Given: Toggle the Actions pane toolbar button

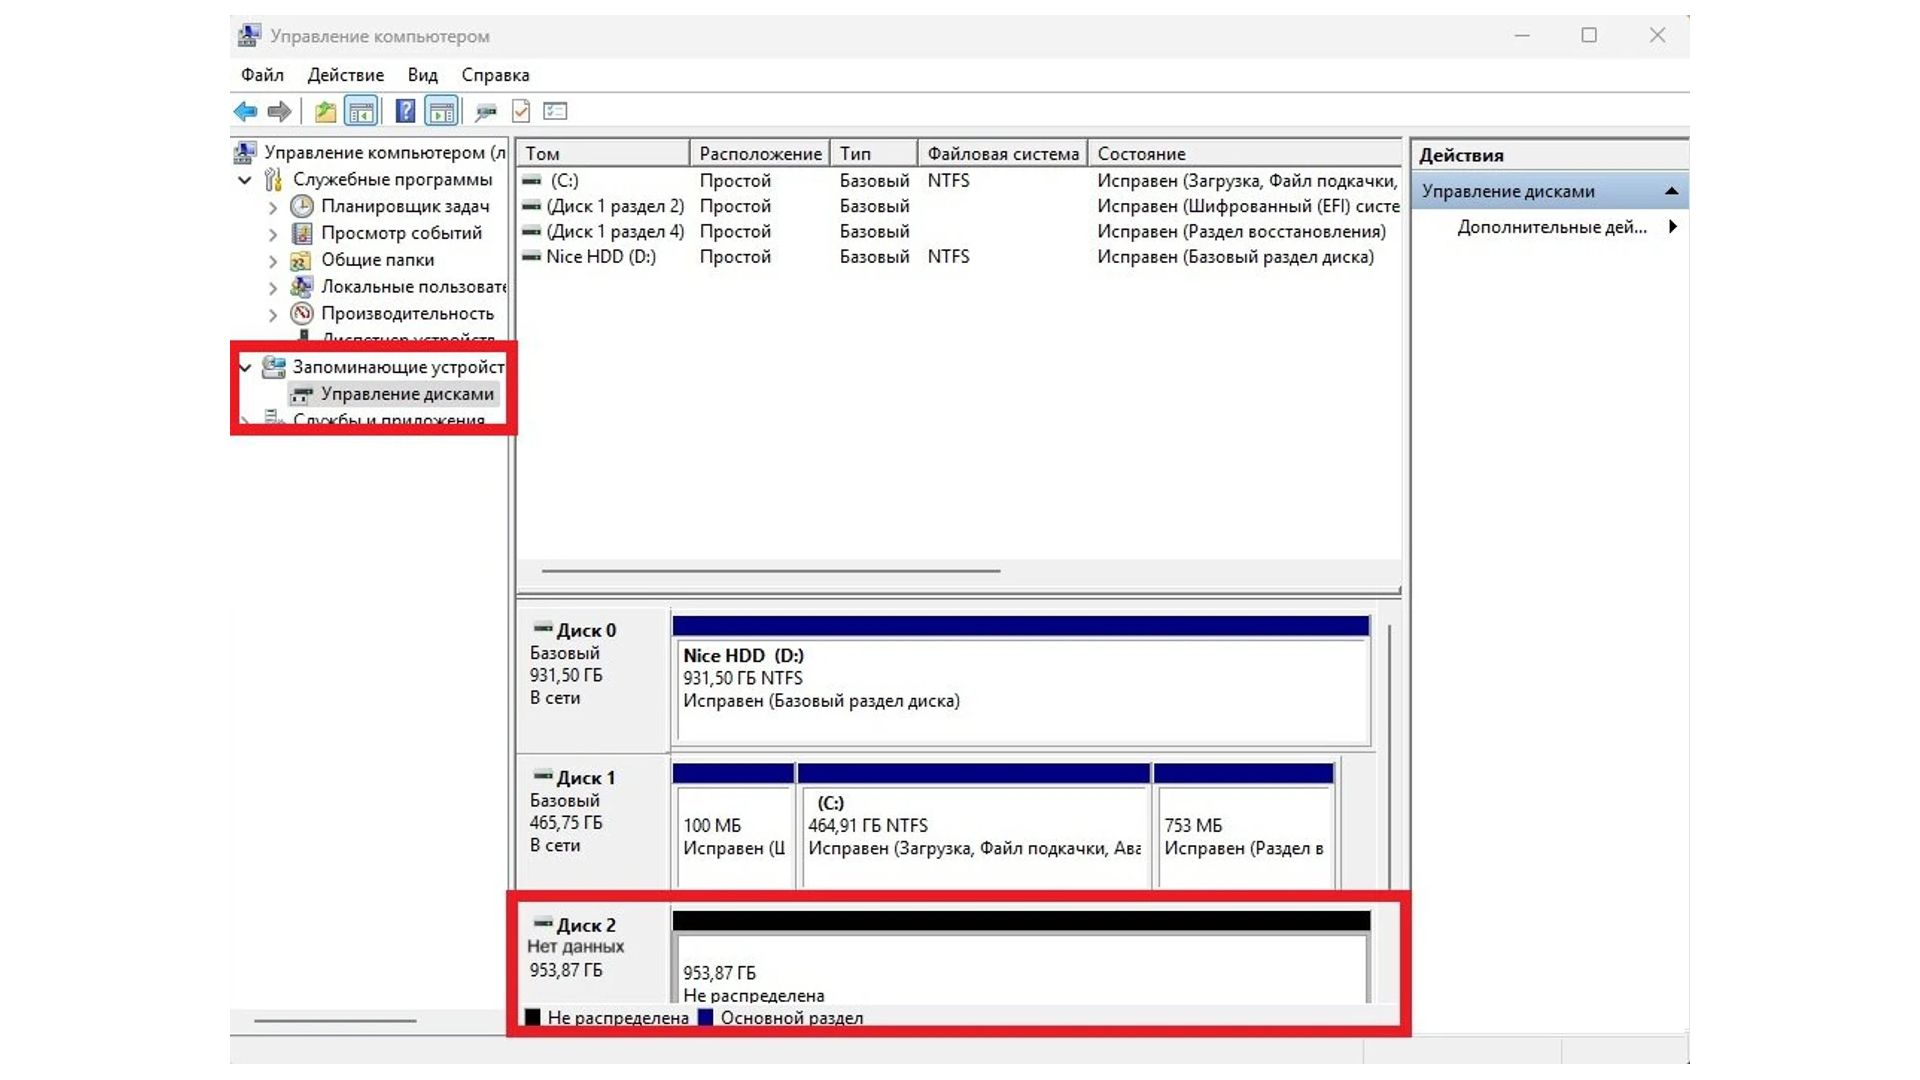Looking at the screenshot, I should [x=441, y=111].
